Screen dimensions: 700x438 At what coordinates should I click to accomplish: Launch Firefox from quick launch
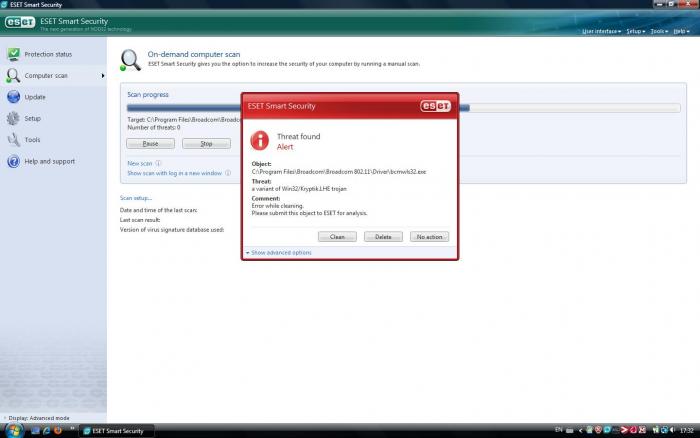pos(58,431)
